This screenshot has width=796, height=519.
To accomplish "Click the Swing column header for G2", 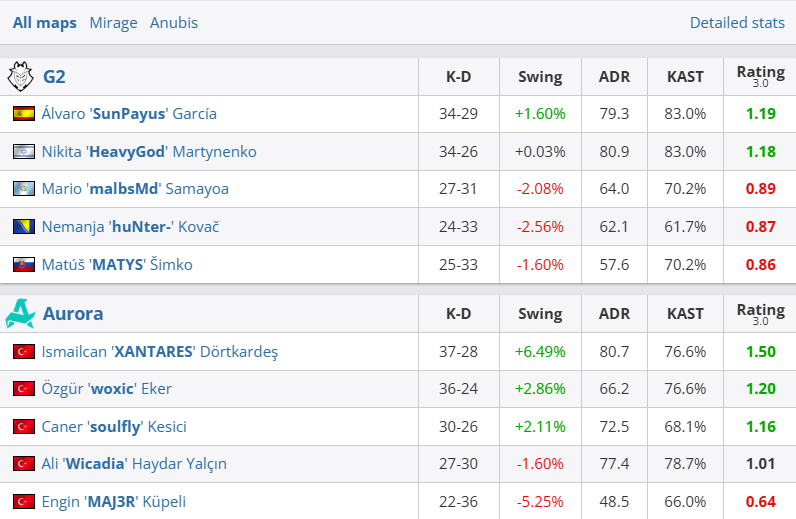I will (x=540, y=76).
